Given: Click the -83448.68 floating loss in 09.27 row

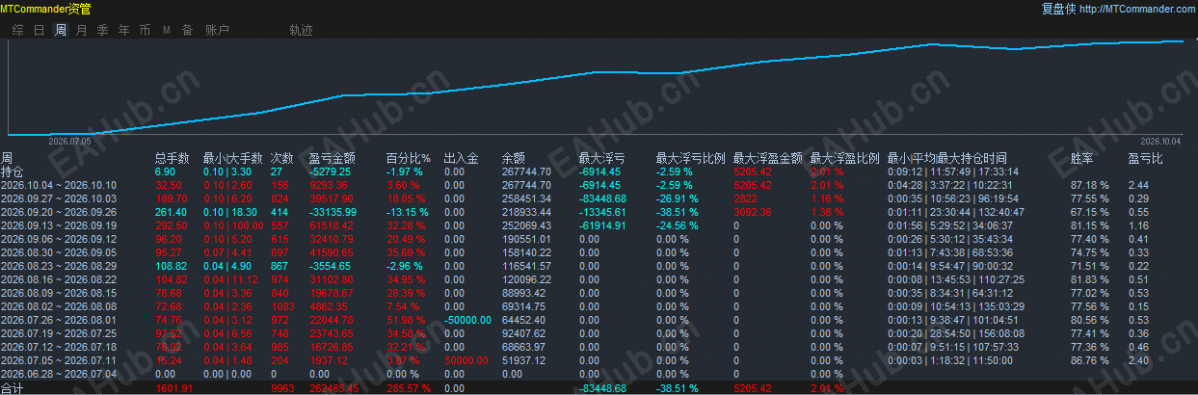Looking at the screenshot, I should pos(603,198).
